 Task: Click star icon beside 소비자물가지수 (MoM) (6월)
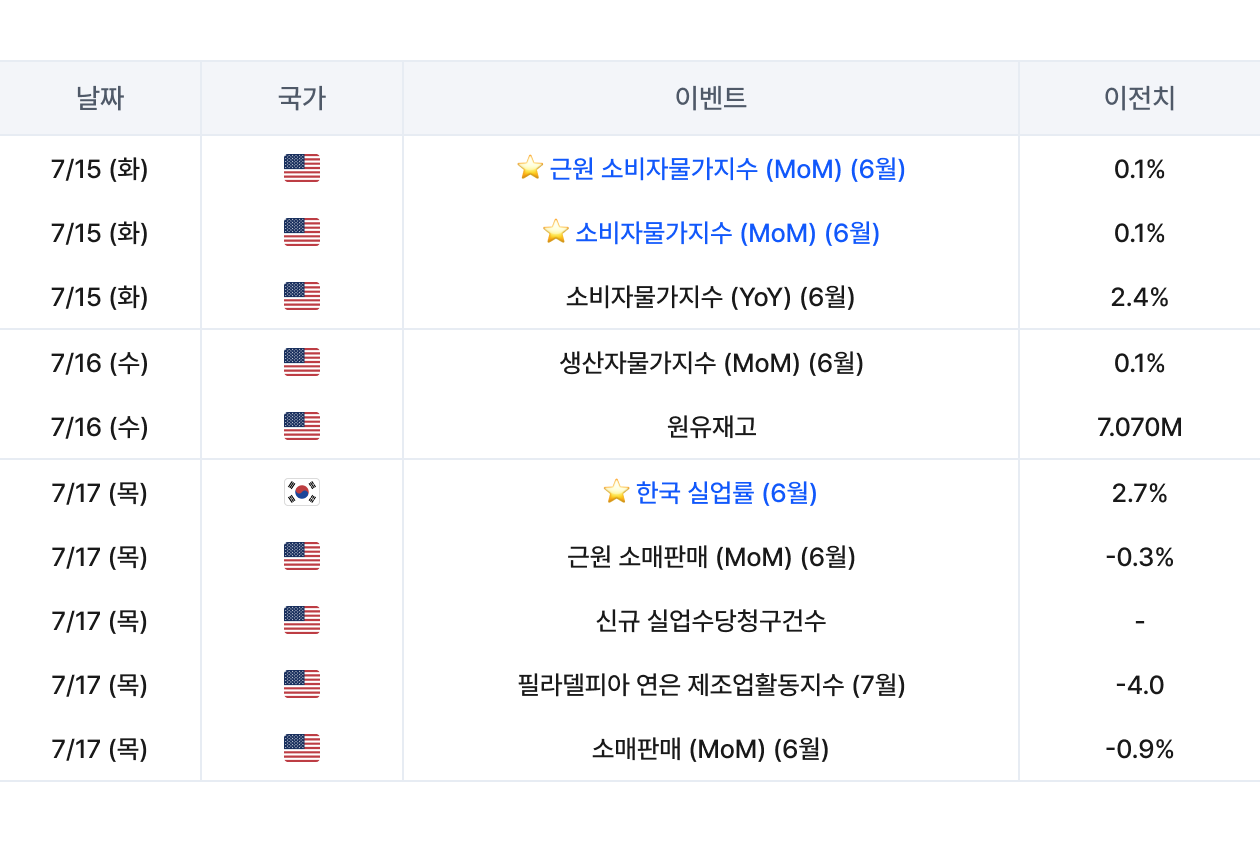point(556,232)
